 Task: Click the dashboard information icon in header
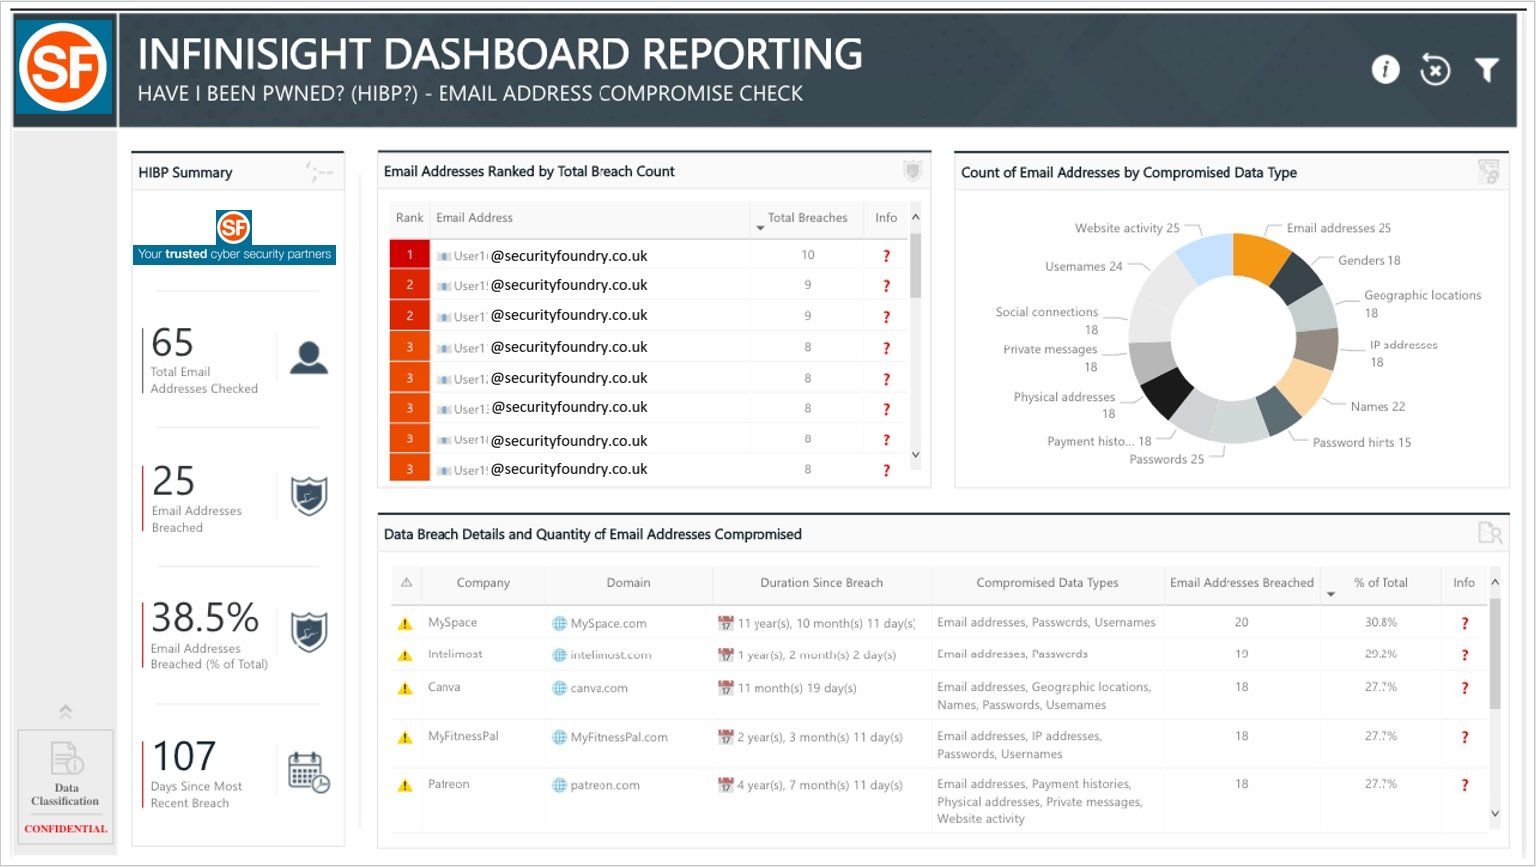(1385, 69)
